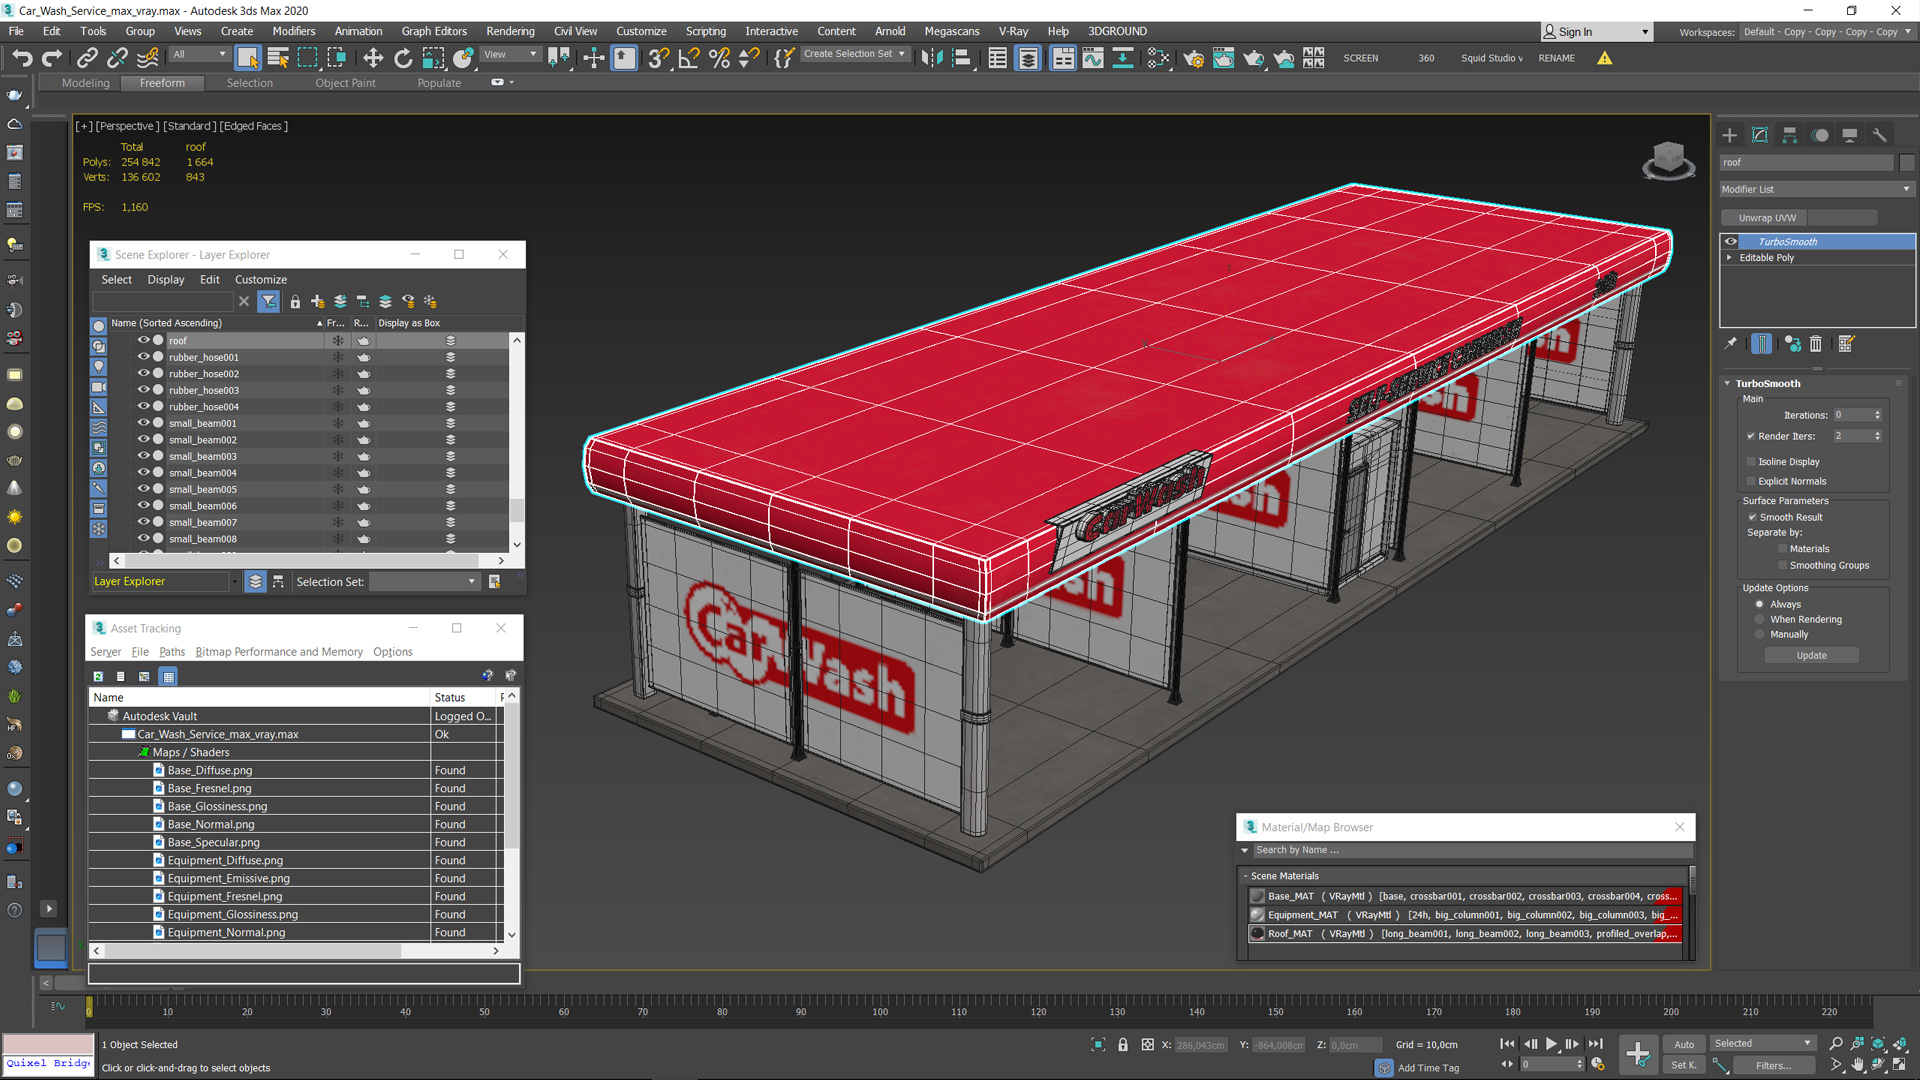The width and height of the screenshot is (1920, 1080).
Task: Choose the Select and Scale tool
Action: [433, 58]
